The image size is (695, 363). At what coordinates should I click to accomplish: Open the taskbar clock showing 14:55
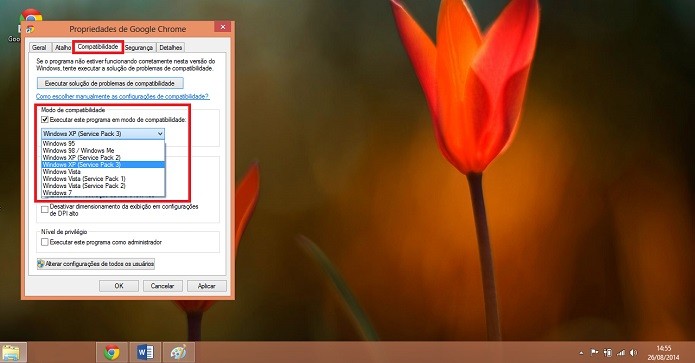tap(663, 353)
